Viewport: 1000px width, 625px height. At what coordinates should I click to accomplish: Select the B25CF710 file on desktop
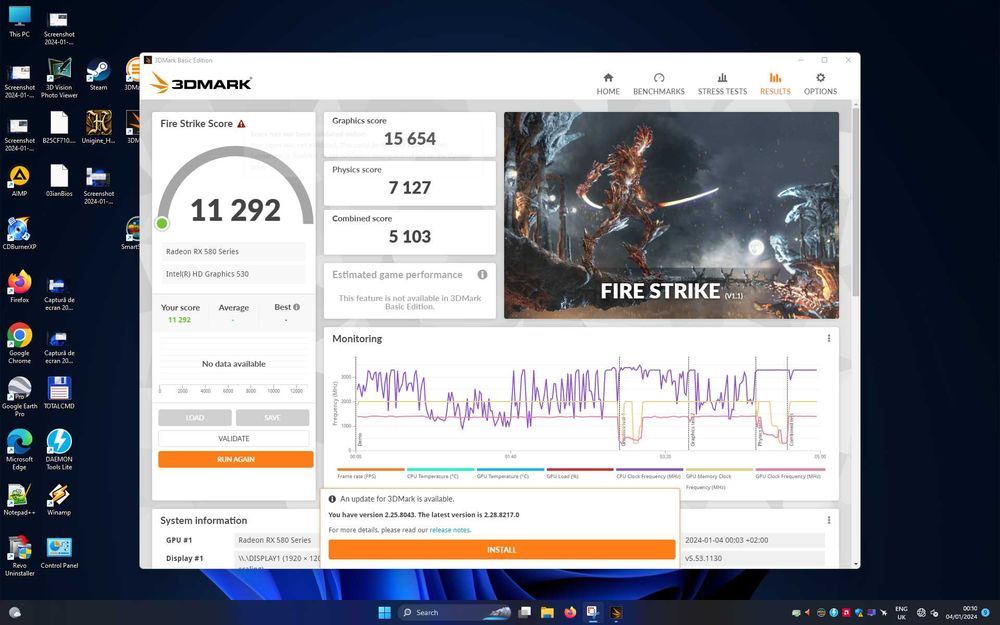coord(59,128)
